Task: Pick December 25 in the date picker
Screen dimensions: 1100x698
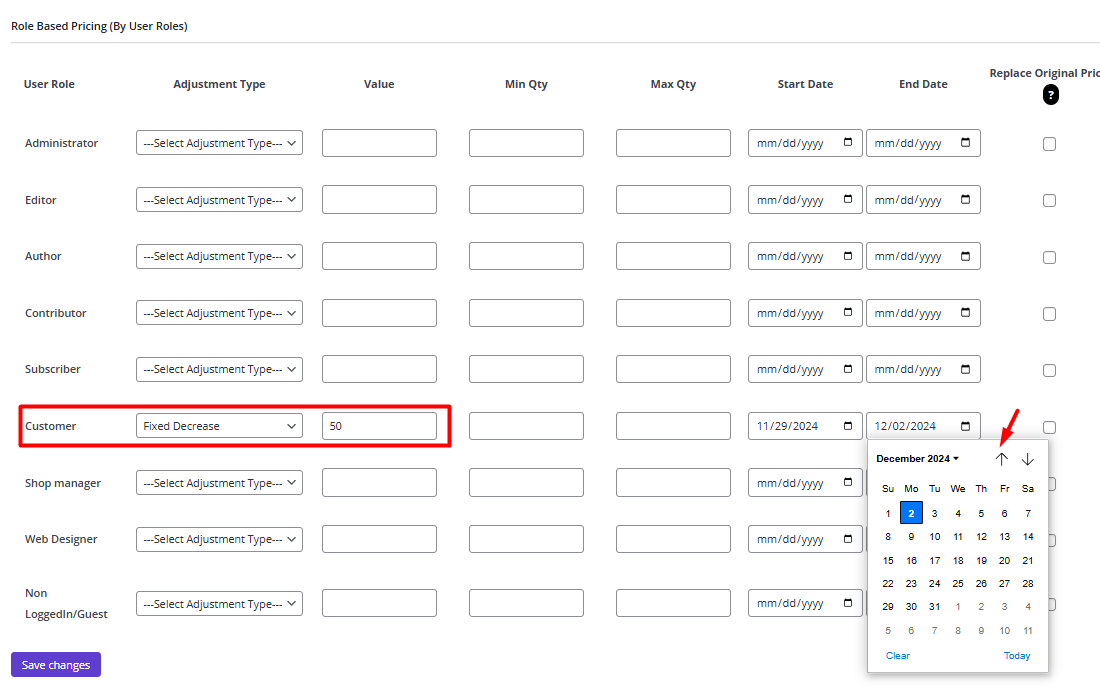Action: tap(958, 583)
